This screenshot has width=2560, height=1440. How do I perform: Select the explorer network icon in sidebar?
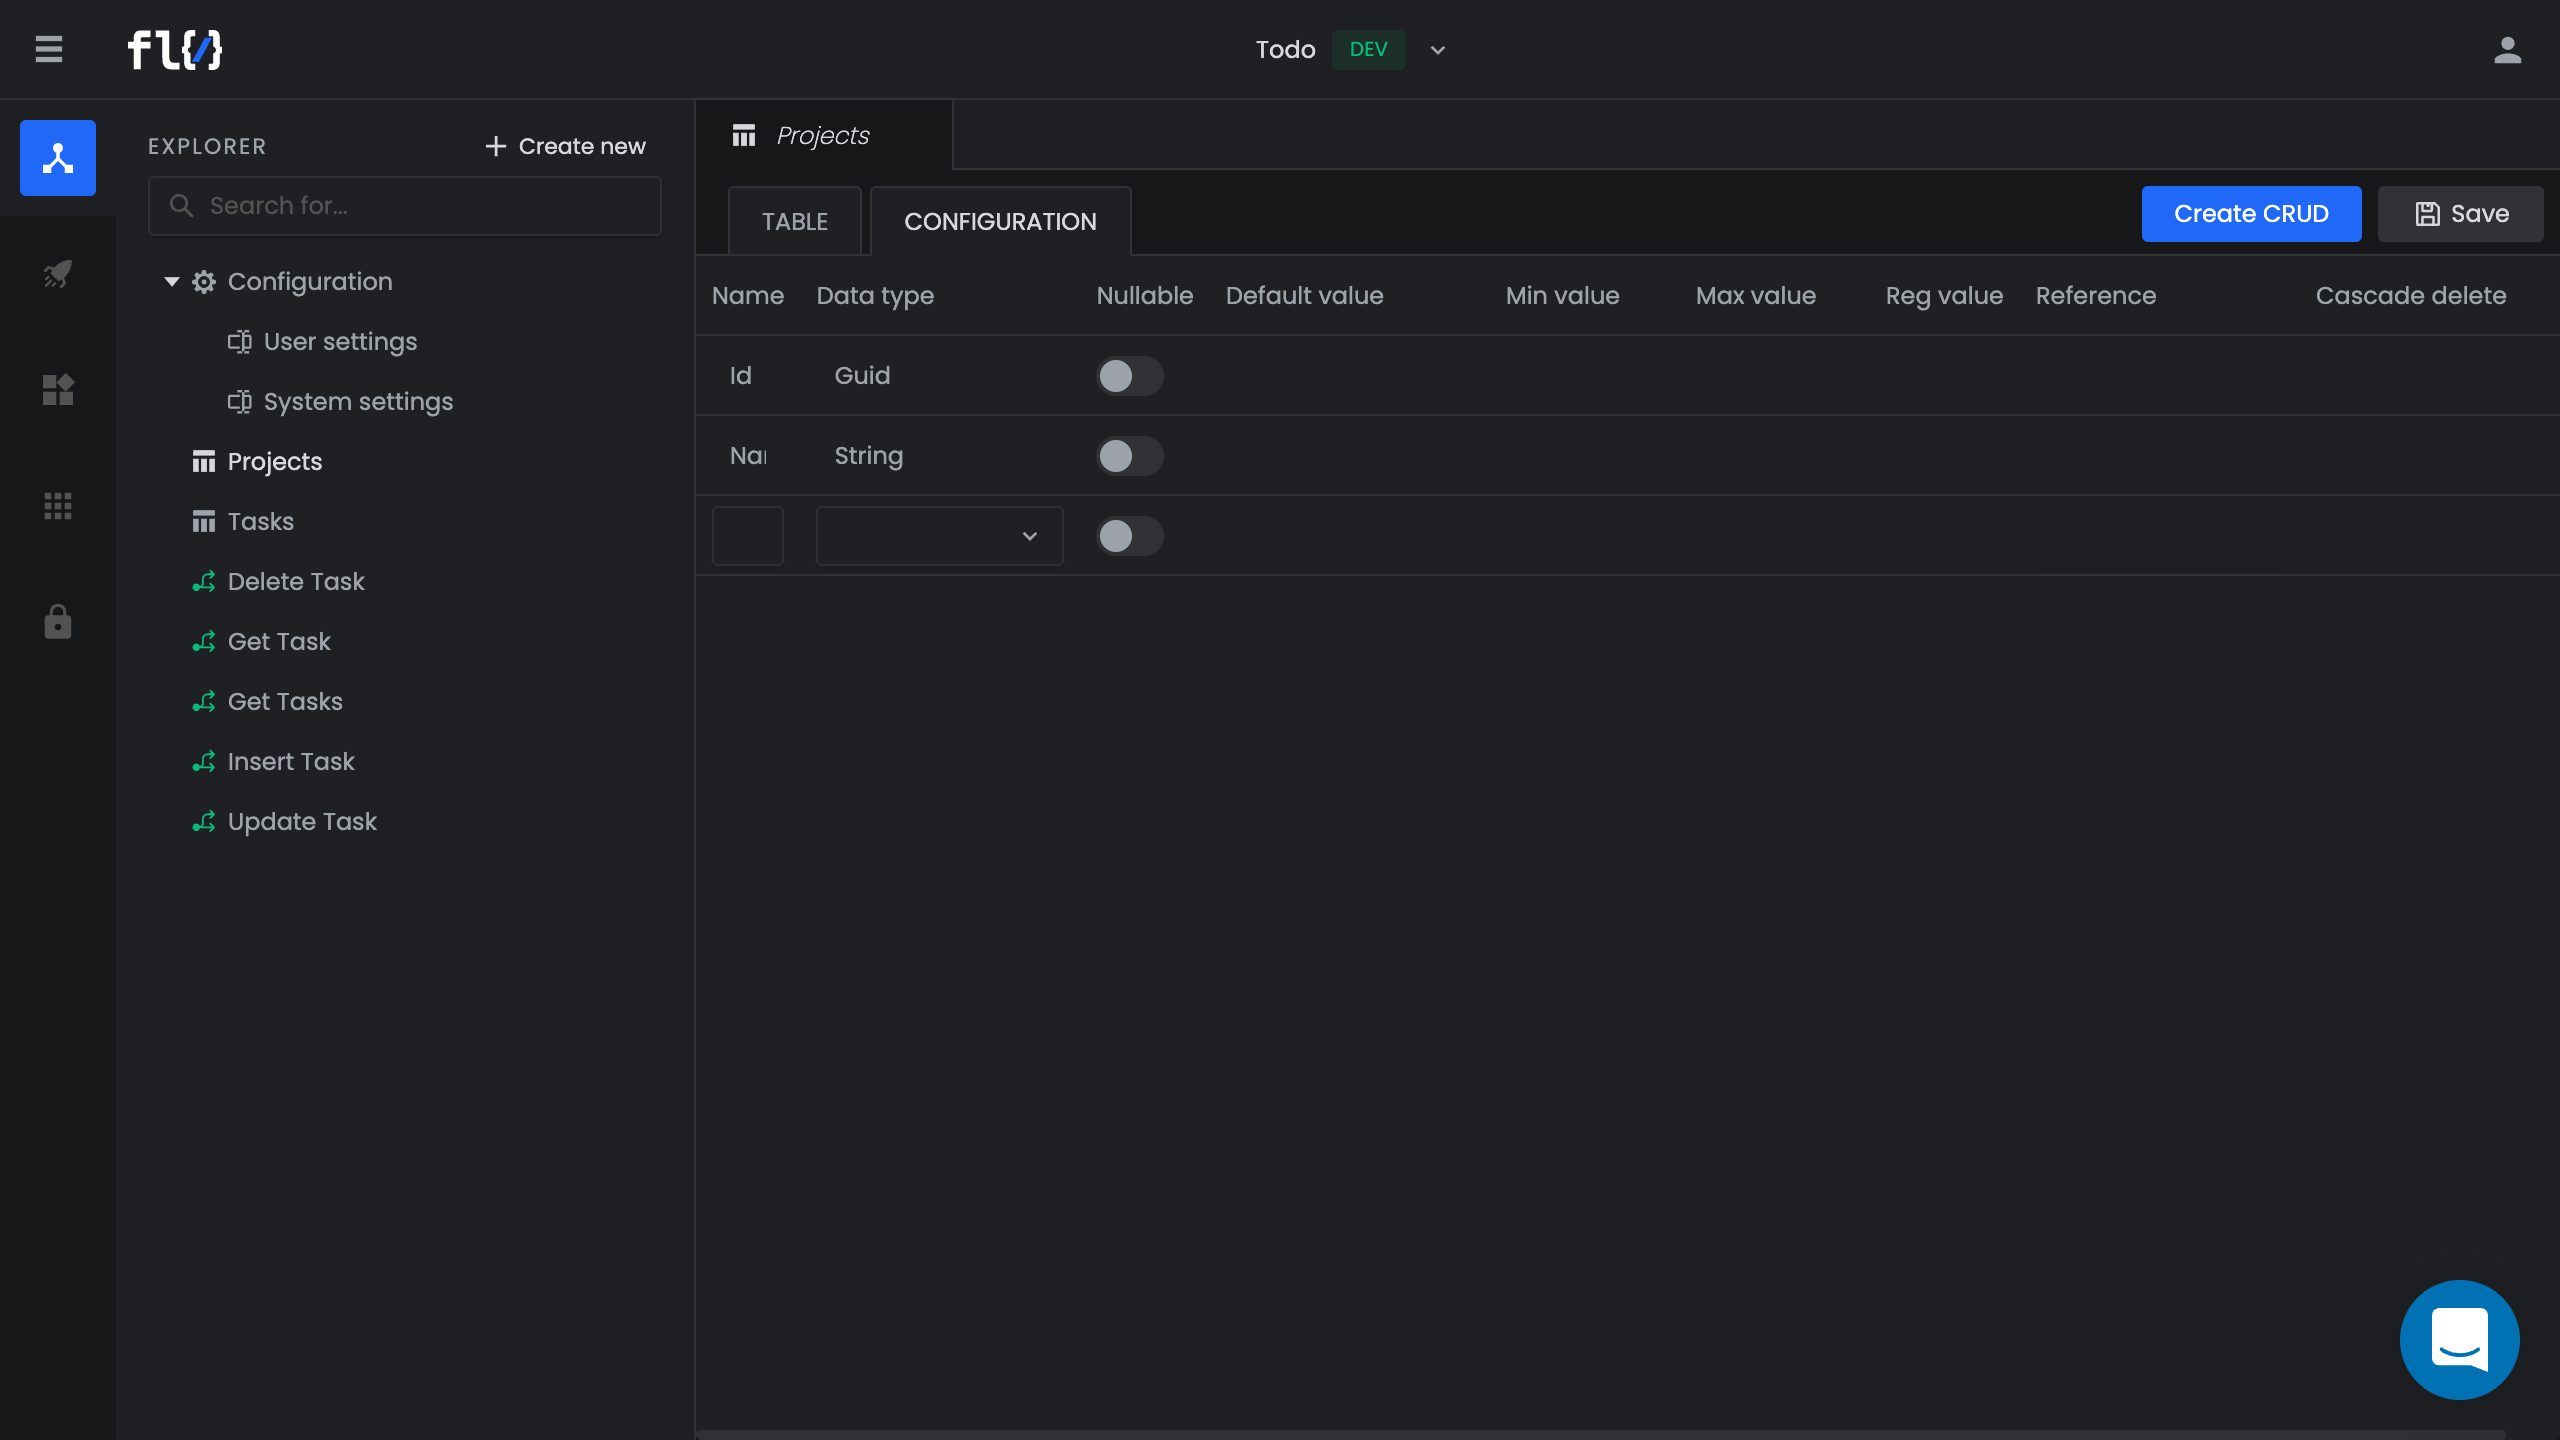[x=58, y=158]
